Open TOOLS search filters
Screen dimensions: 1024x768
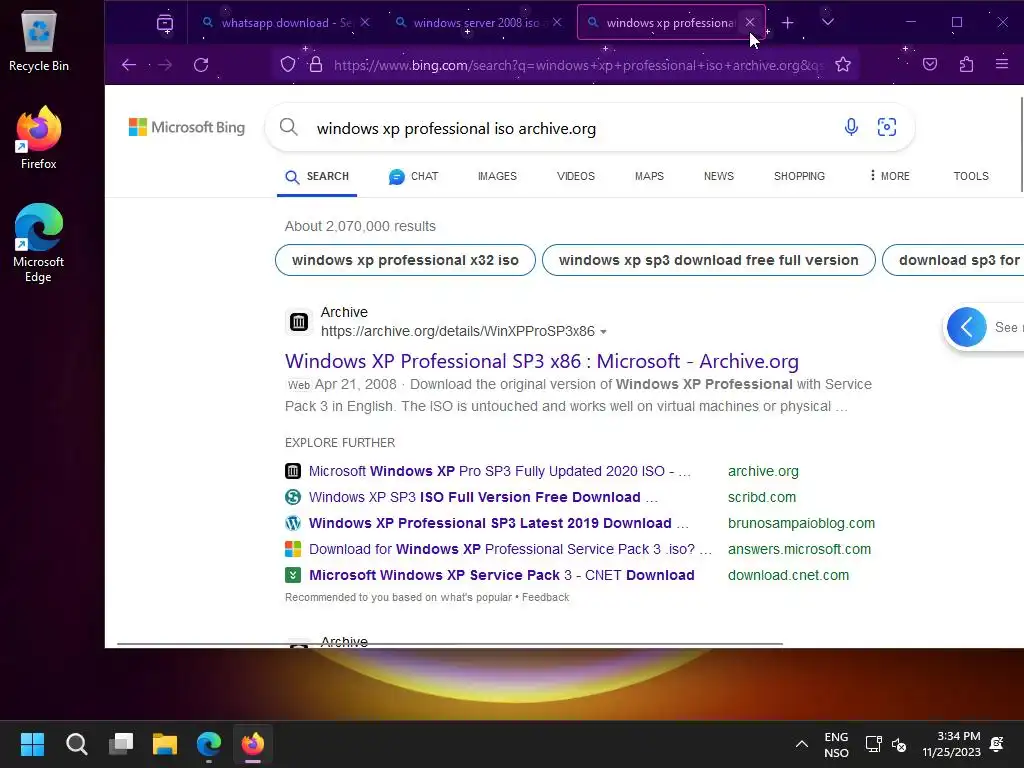point(971,176)
